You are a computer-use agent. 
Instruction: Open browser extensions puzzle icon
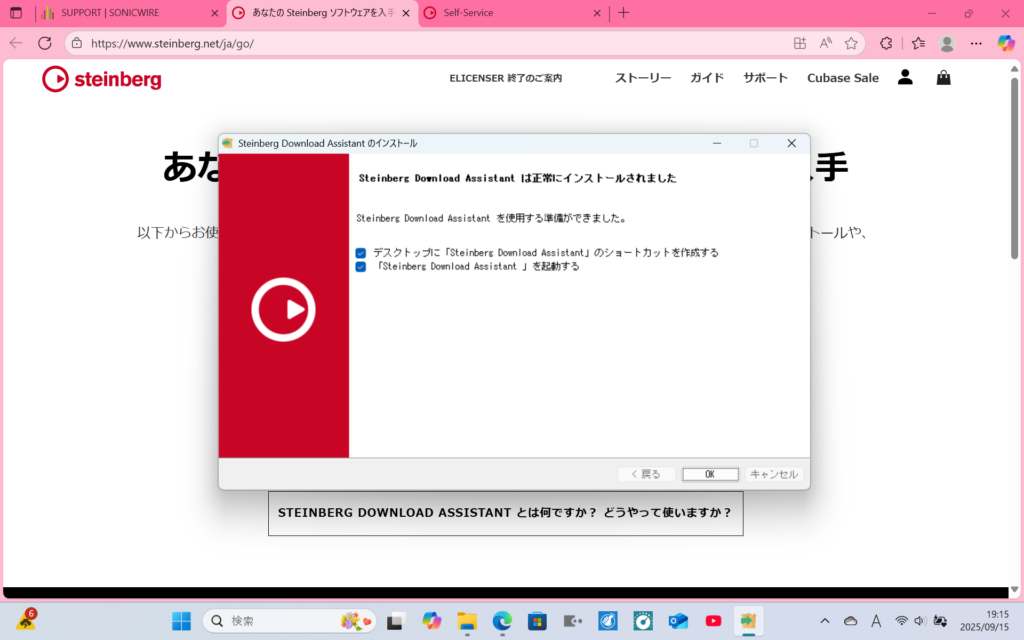(885, 43)
